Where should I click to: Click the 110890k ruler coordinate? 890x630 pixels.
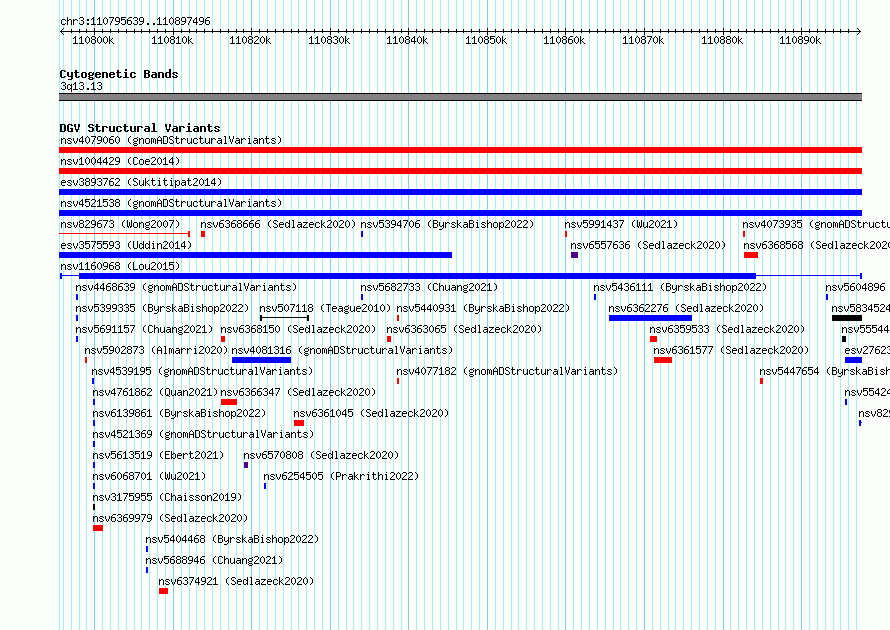800,40
